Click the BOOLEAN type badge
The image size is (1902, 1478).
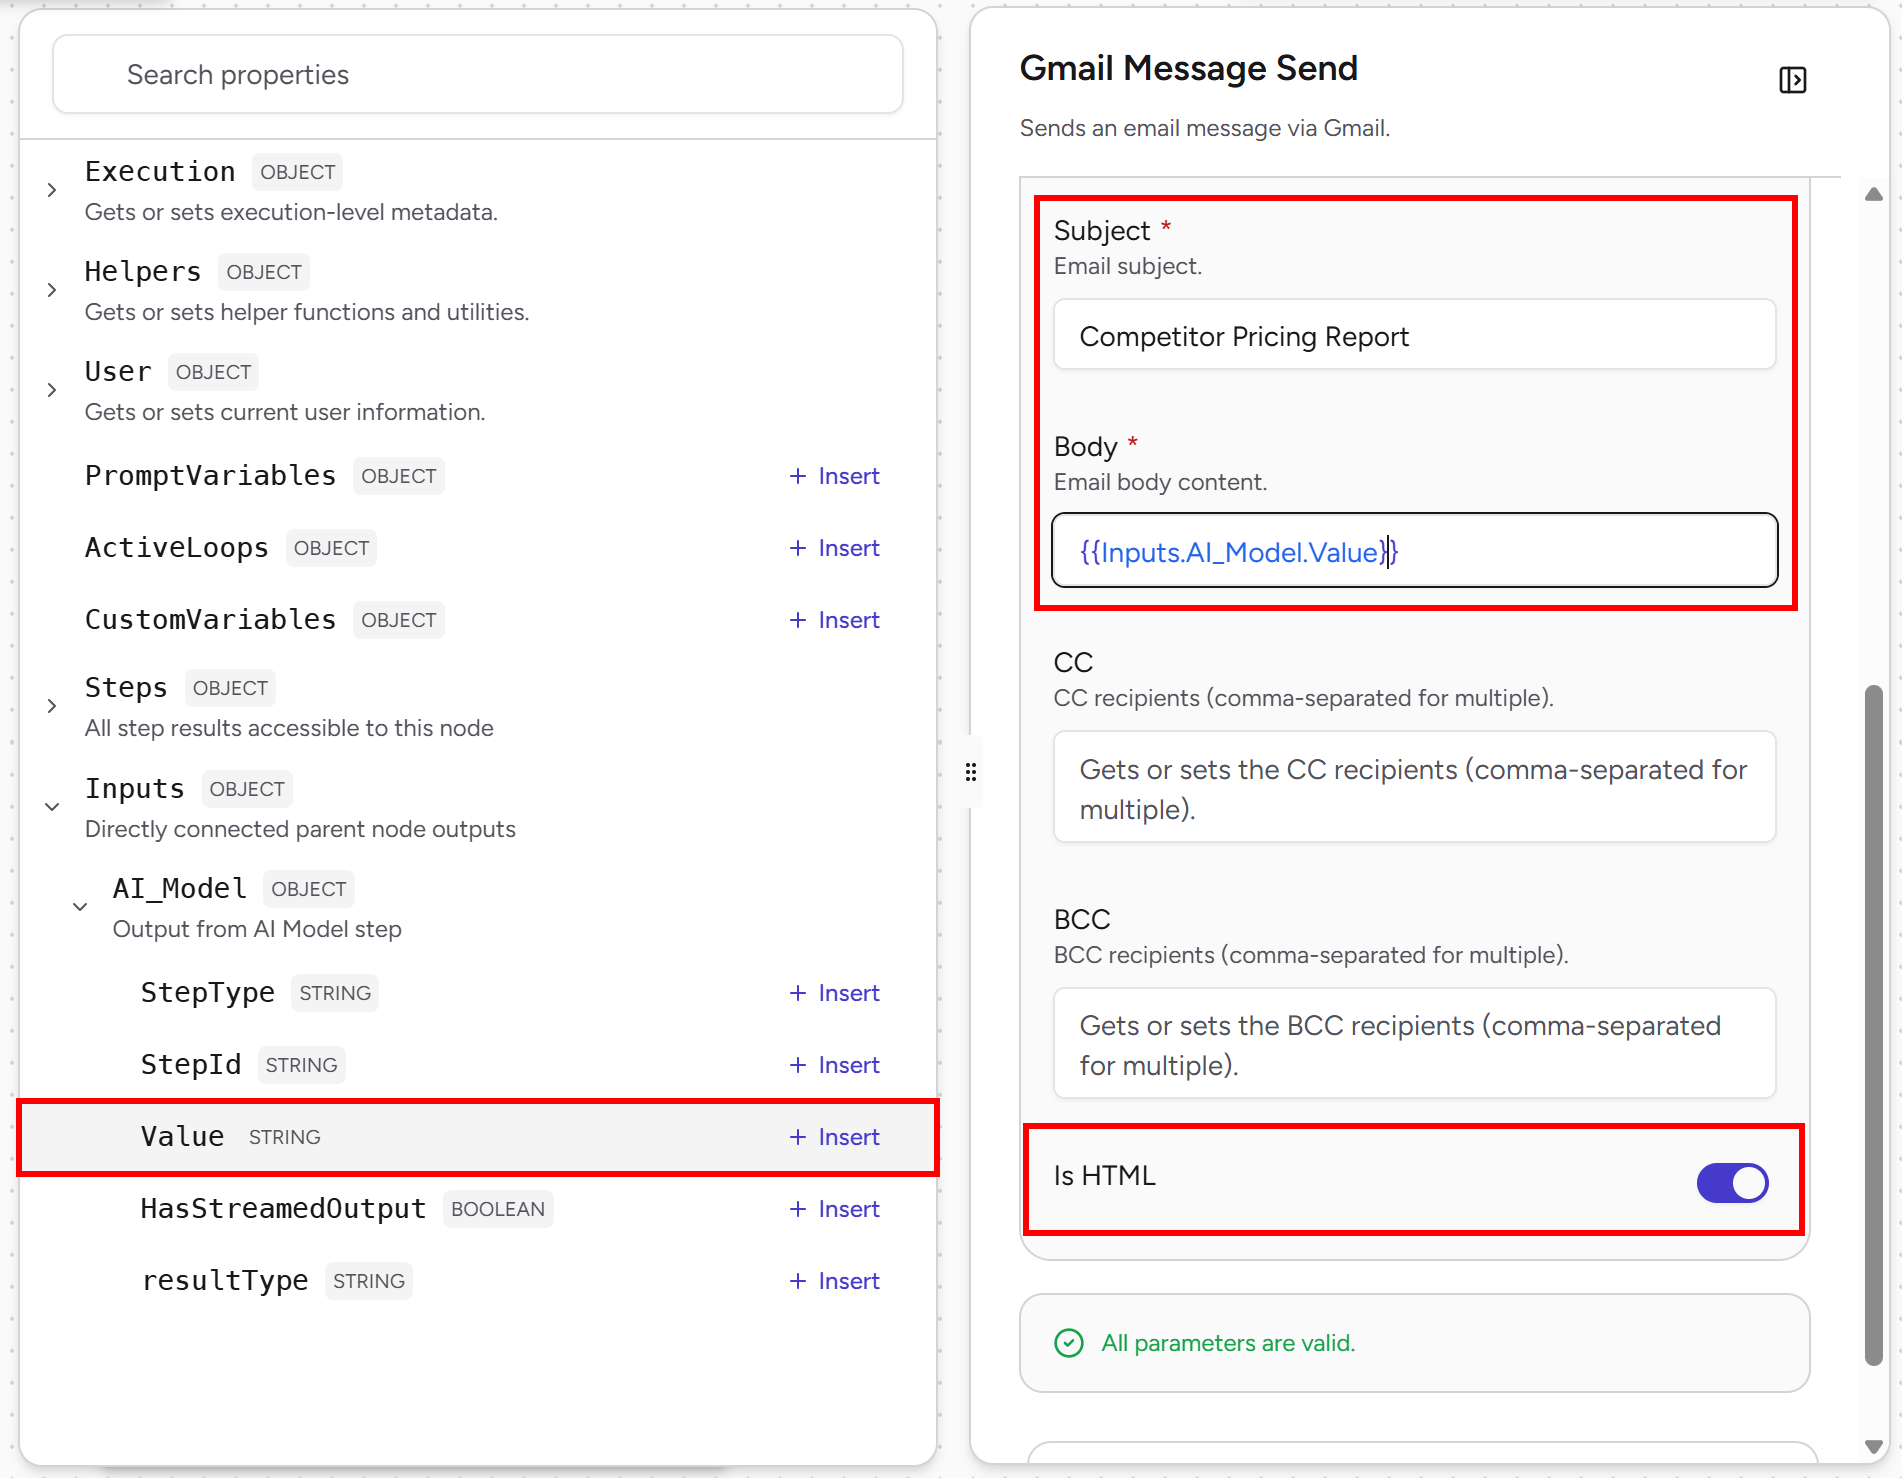(498, 1209)
